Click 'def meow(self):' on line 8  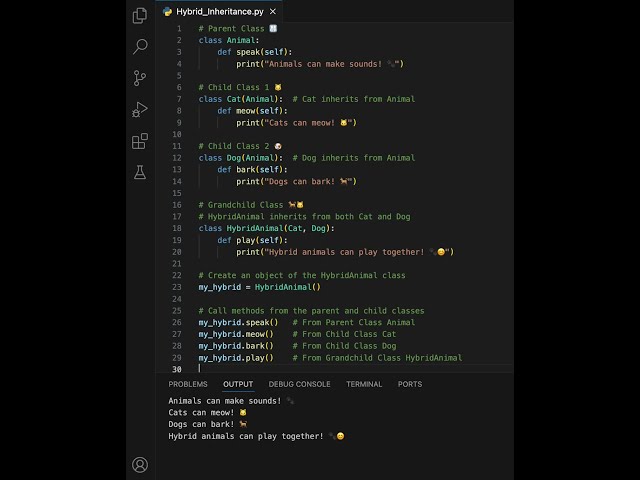pyautogui.click(x=252, y=111)
